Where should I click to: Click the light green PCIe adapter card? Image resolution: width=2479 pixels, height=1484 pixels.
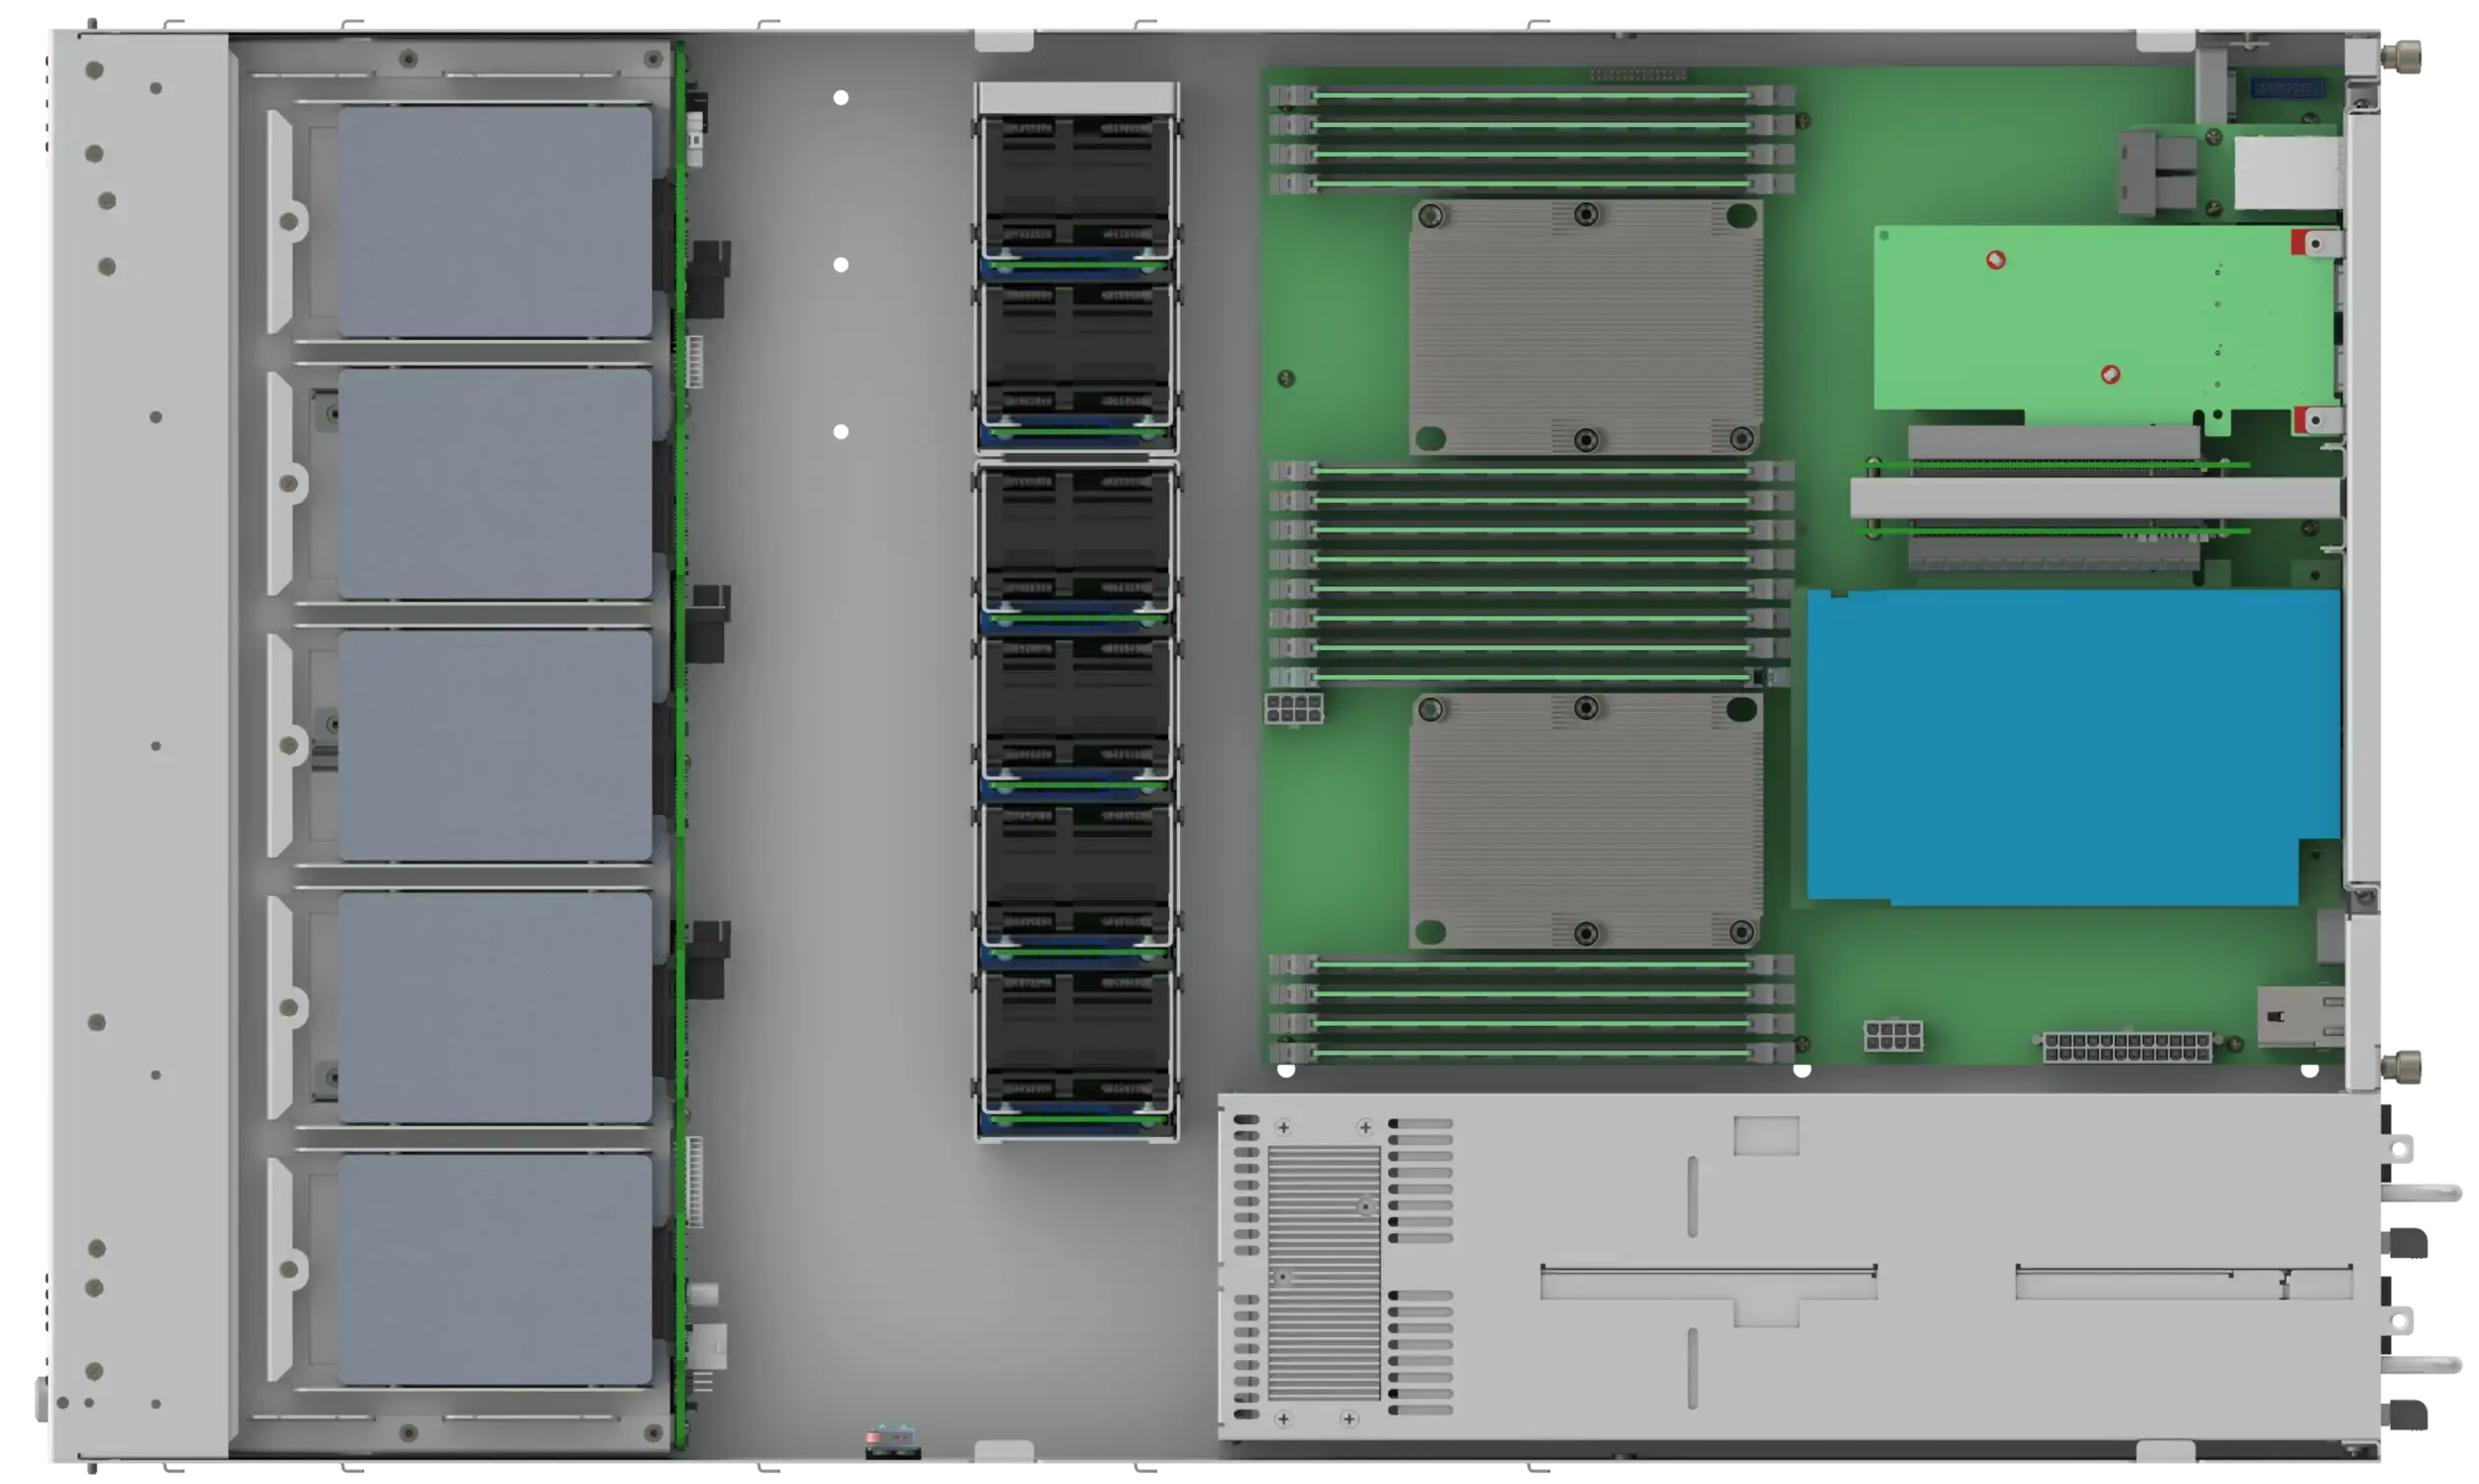[2104, 320]
